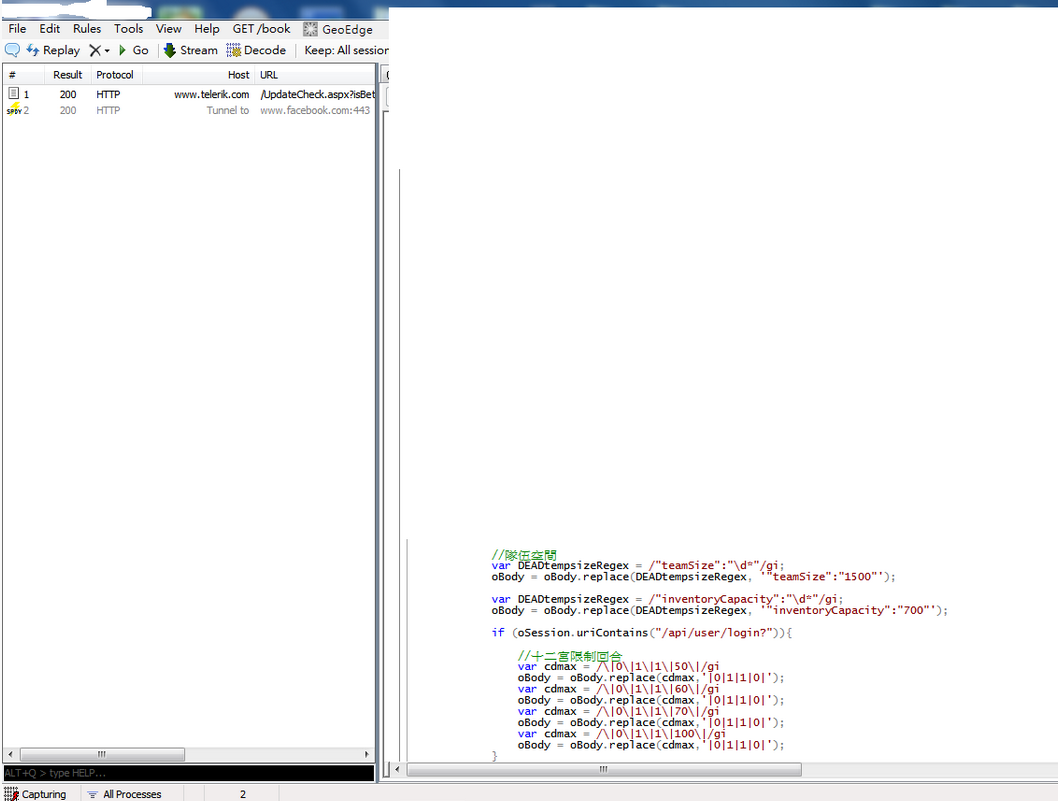Click the session list horizontal scrollbar
The image size is (1058, 801).
[x=100, y=754]
